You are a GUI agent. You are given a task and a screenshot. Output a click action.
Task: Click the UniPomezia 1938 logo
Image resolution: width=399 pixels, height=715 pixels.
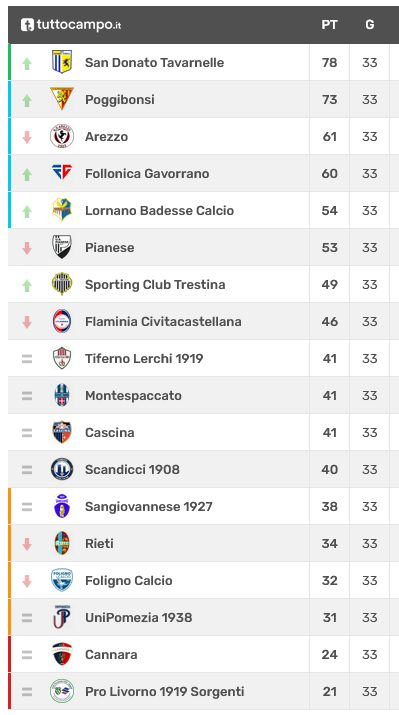[62, 617]
